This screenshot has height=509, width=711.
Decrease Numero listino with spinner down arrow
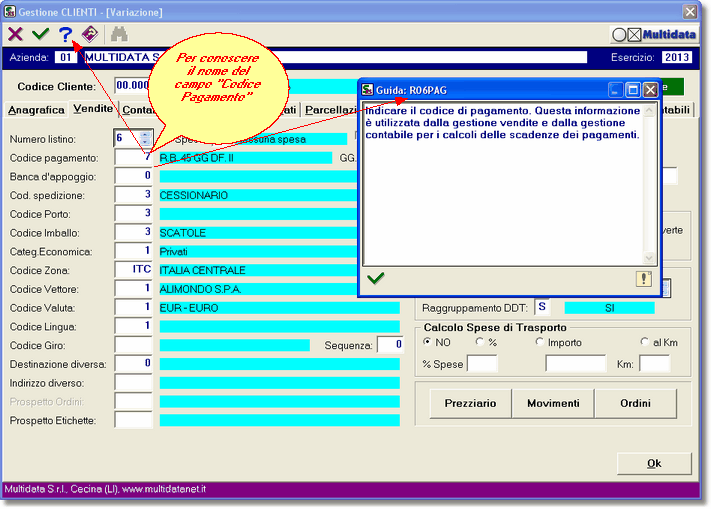click(145, 141)
